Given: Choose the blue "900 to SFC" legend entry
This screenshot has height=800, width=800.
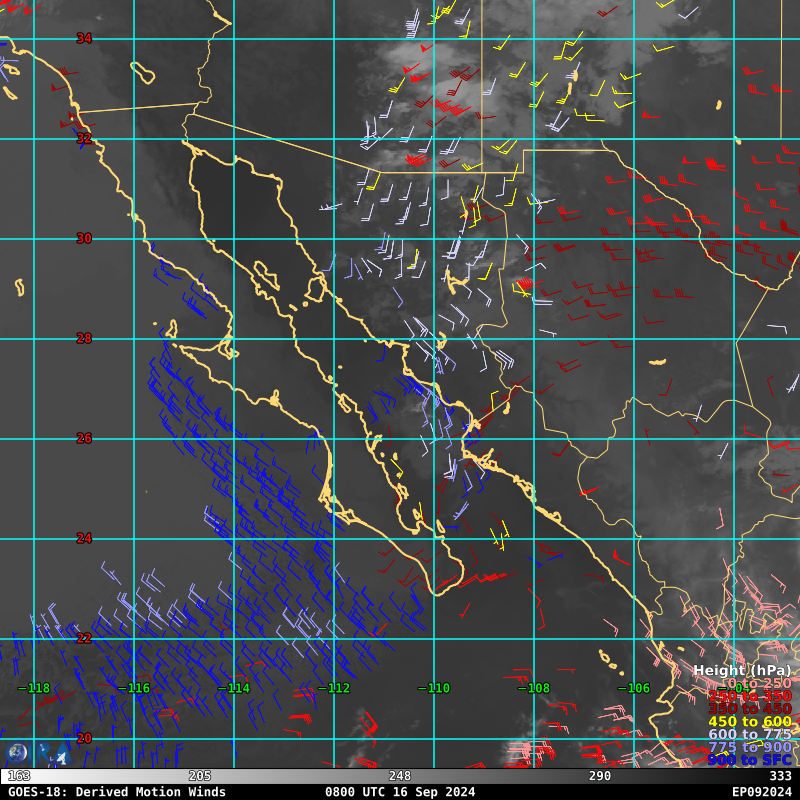Looking at the screenshot, I should [x=749, y=760].
